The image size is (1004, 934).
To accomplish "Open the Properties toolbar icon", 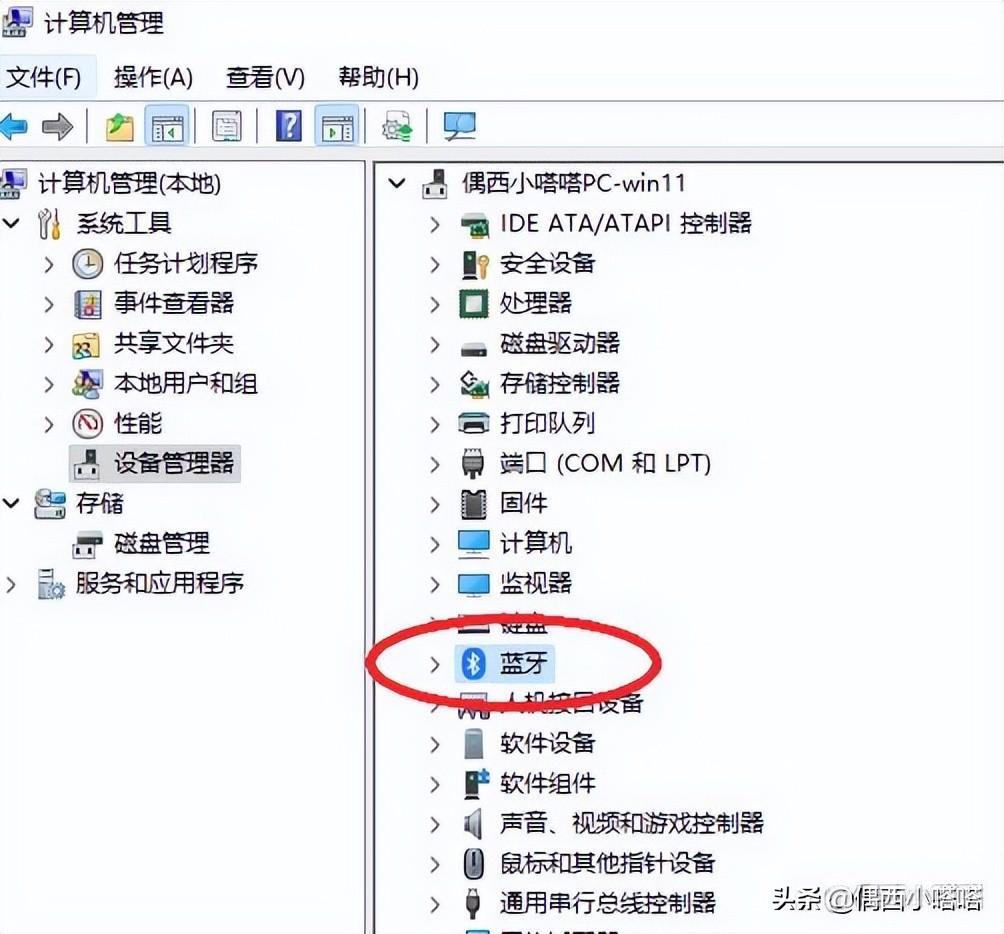I will click(x=227, y=126).
